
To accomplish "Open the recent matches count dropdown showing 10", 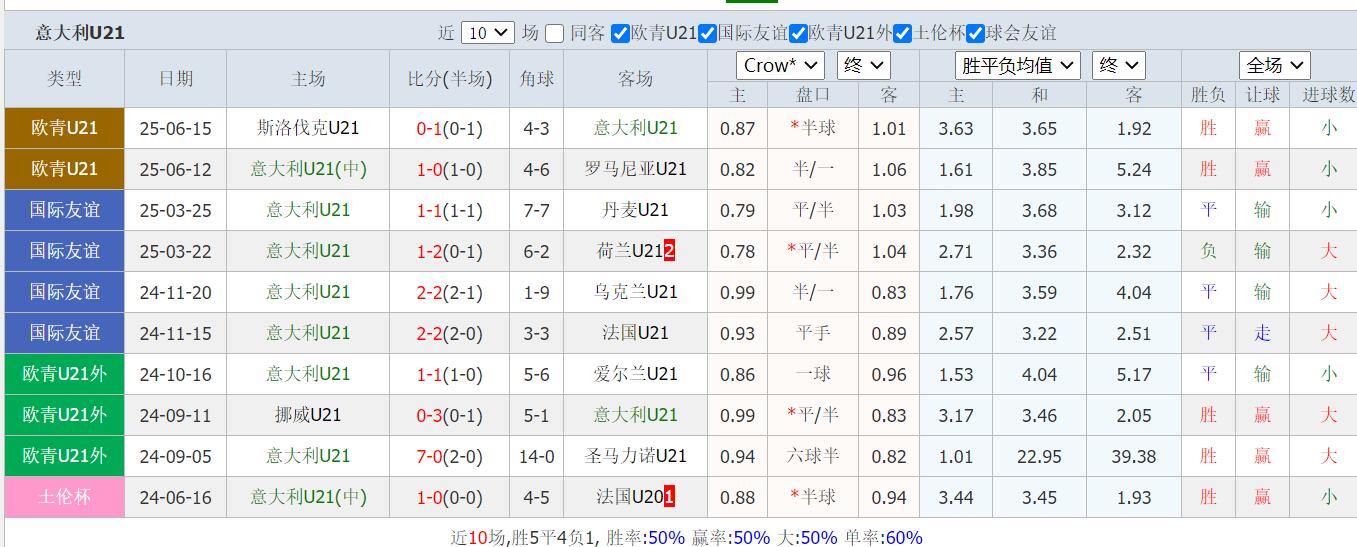I will click(487, 33).
